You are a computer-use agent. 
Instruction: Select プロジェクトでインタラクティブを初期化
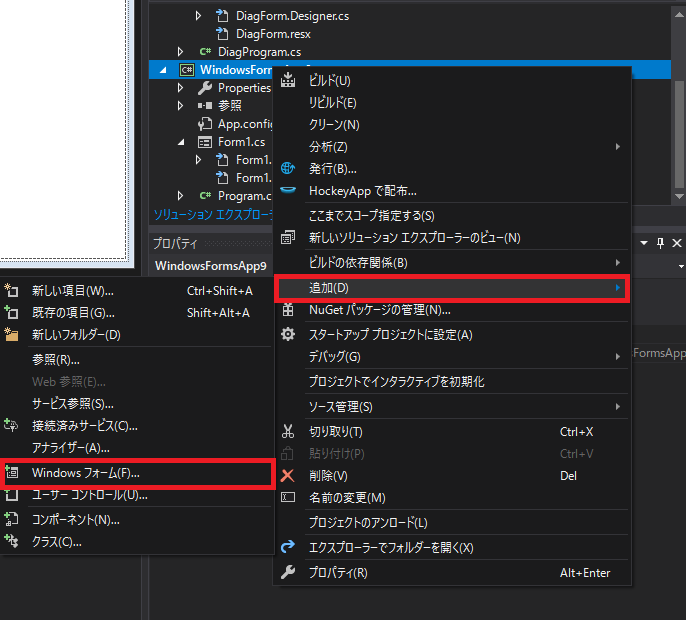[452, 382]
